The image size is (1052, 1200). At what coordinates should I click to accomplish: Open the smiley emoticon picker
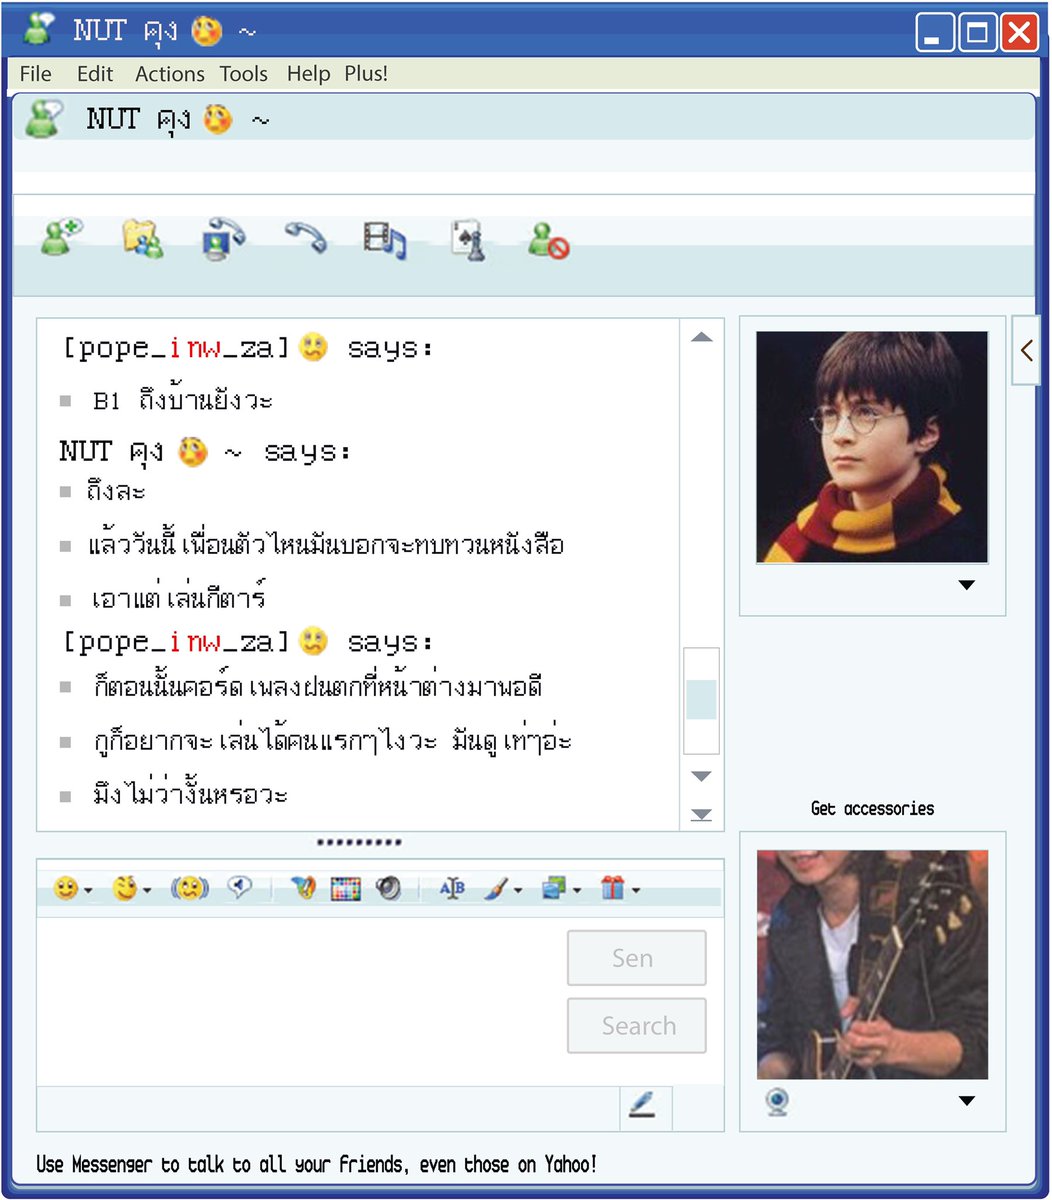(x=66, y=888)
